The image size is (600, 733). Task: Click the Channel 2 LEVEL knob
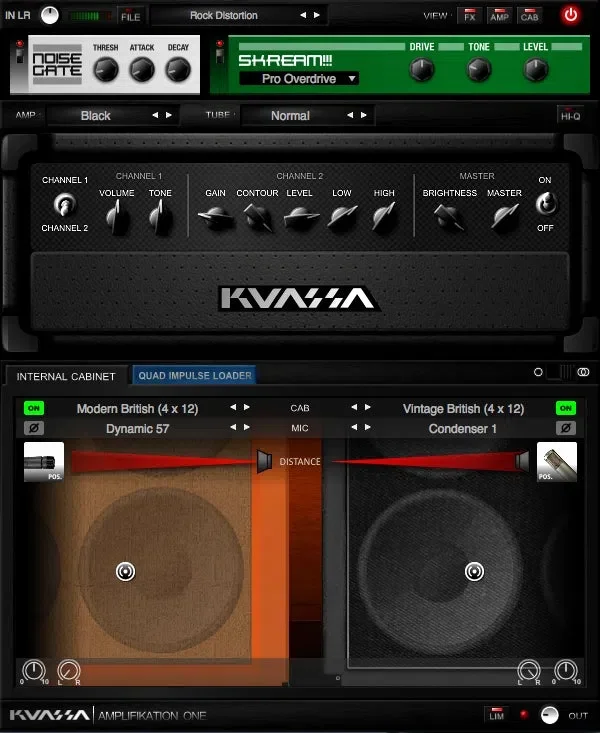(300, 217)
